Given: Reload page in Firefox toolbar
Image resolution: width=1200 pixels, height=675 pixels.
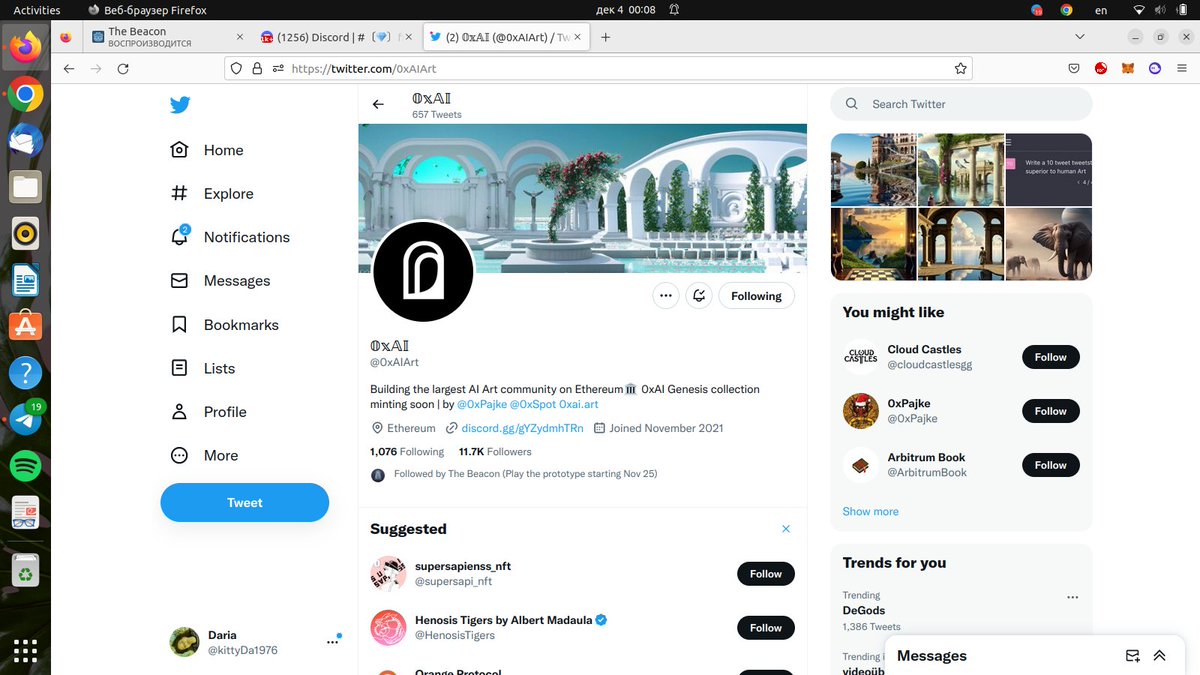Looking at the screenshot, I should coord(123,69).
